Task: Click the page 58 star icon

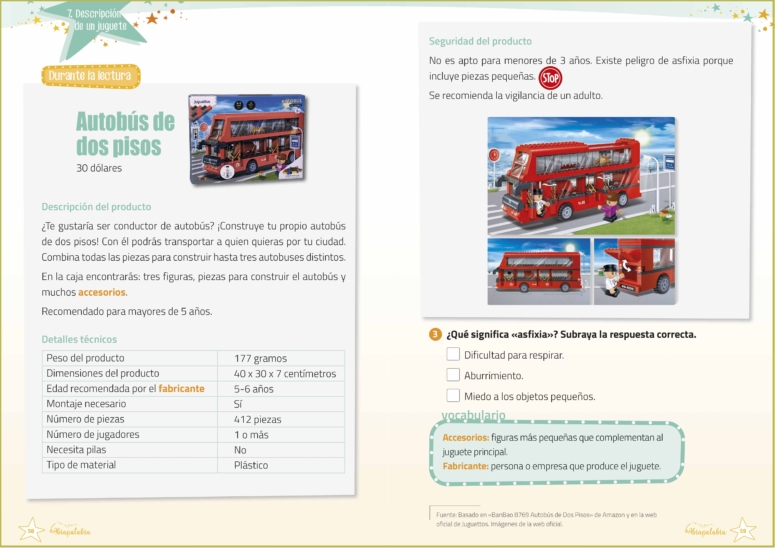Action: point(31,530)
